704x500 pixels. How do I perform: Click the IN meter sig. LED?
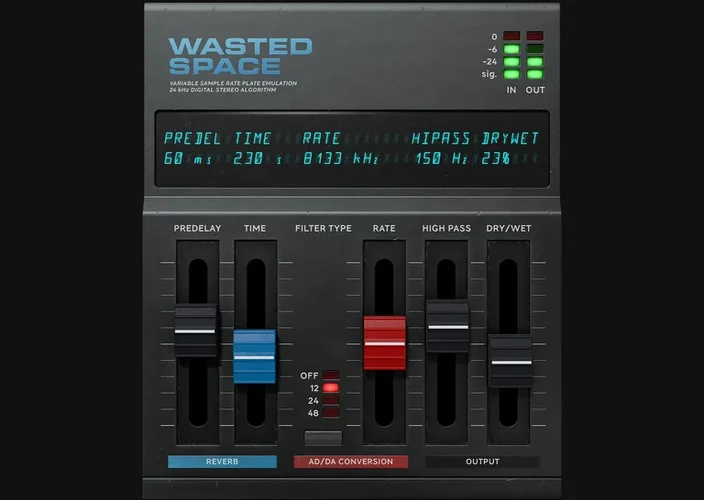coord(511,74)
